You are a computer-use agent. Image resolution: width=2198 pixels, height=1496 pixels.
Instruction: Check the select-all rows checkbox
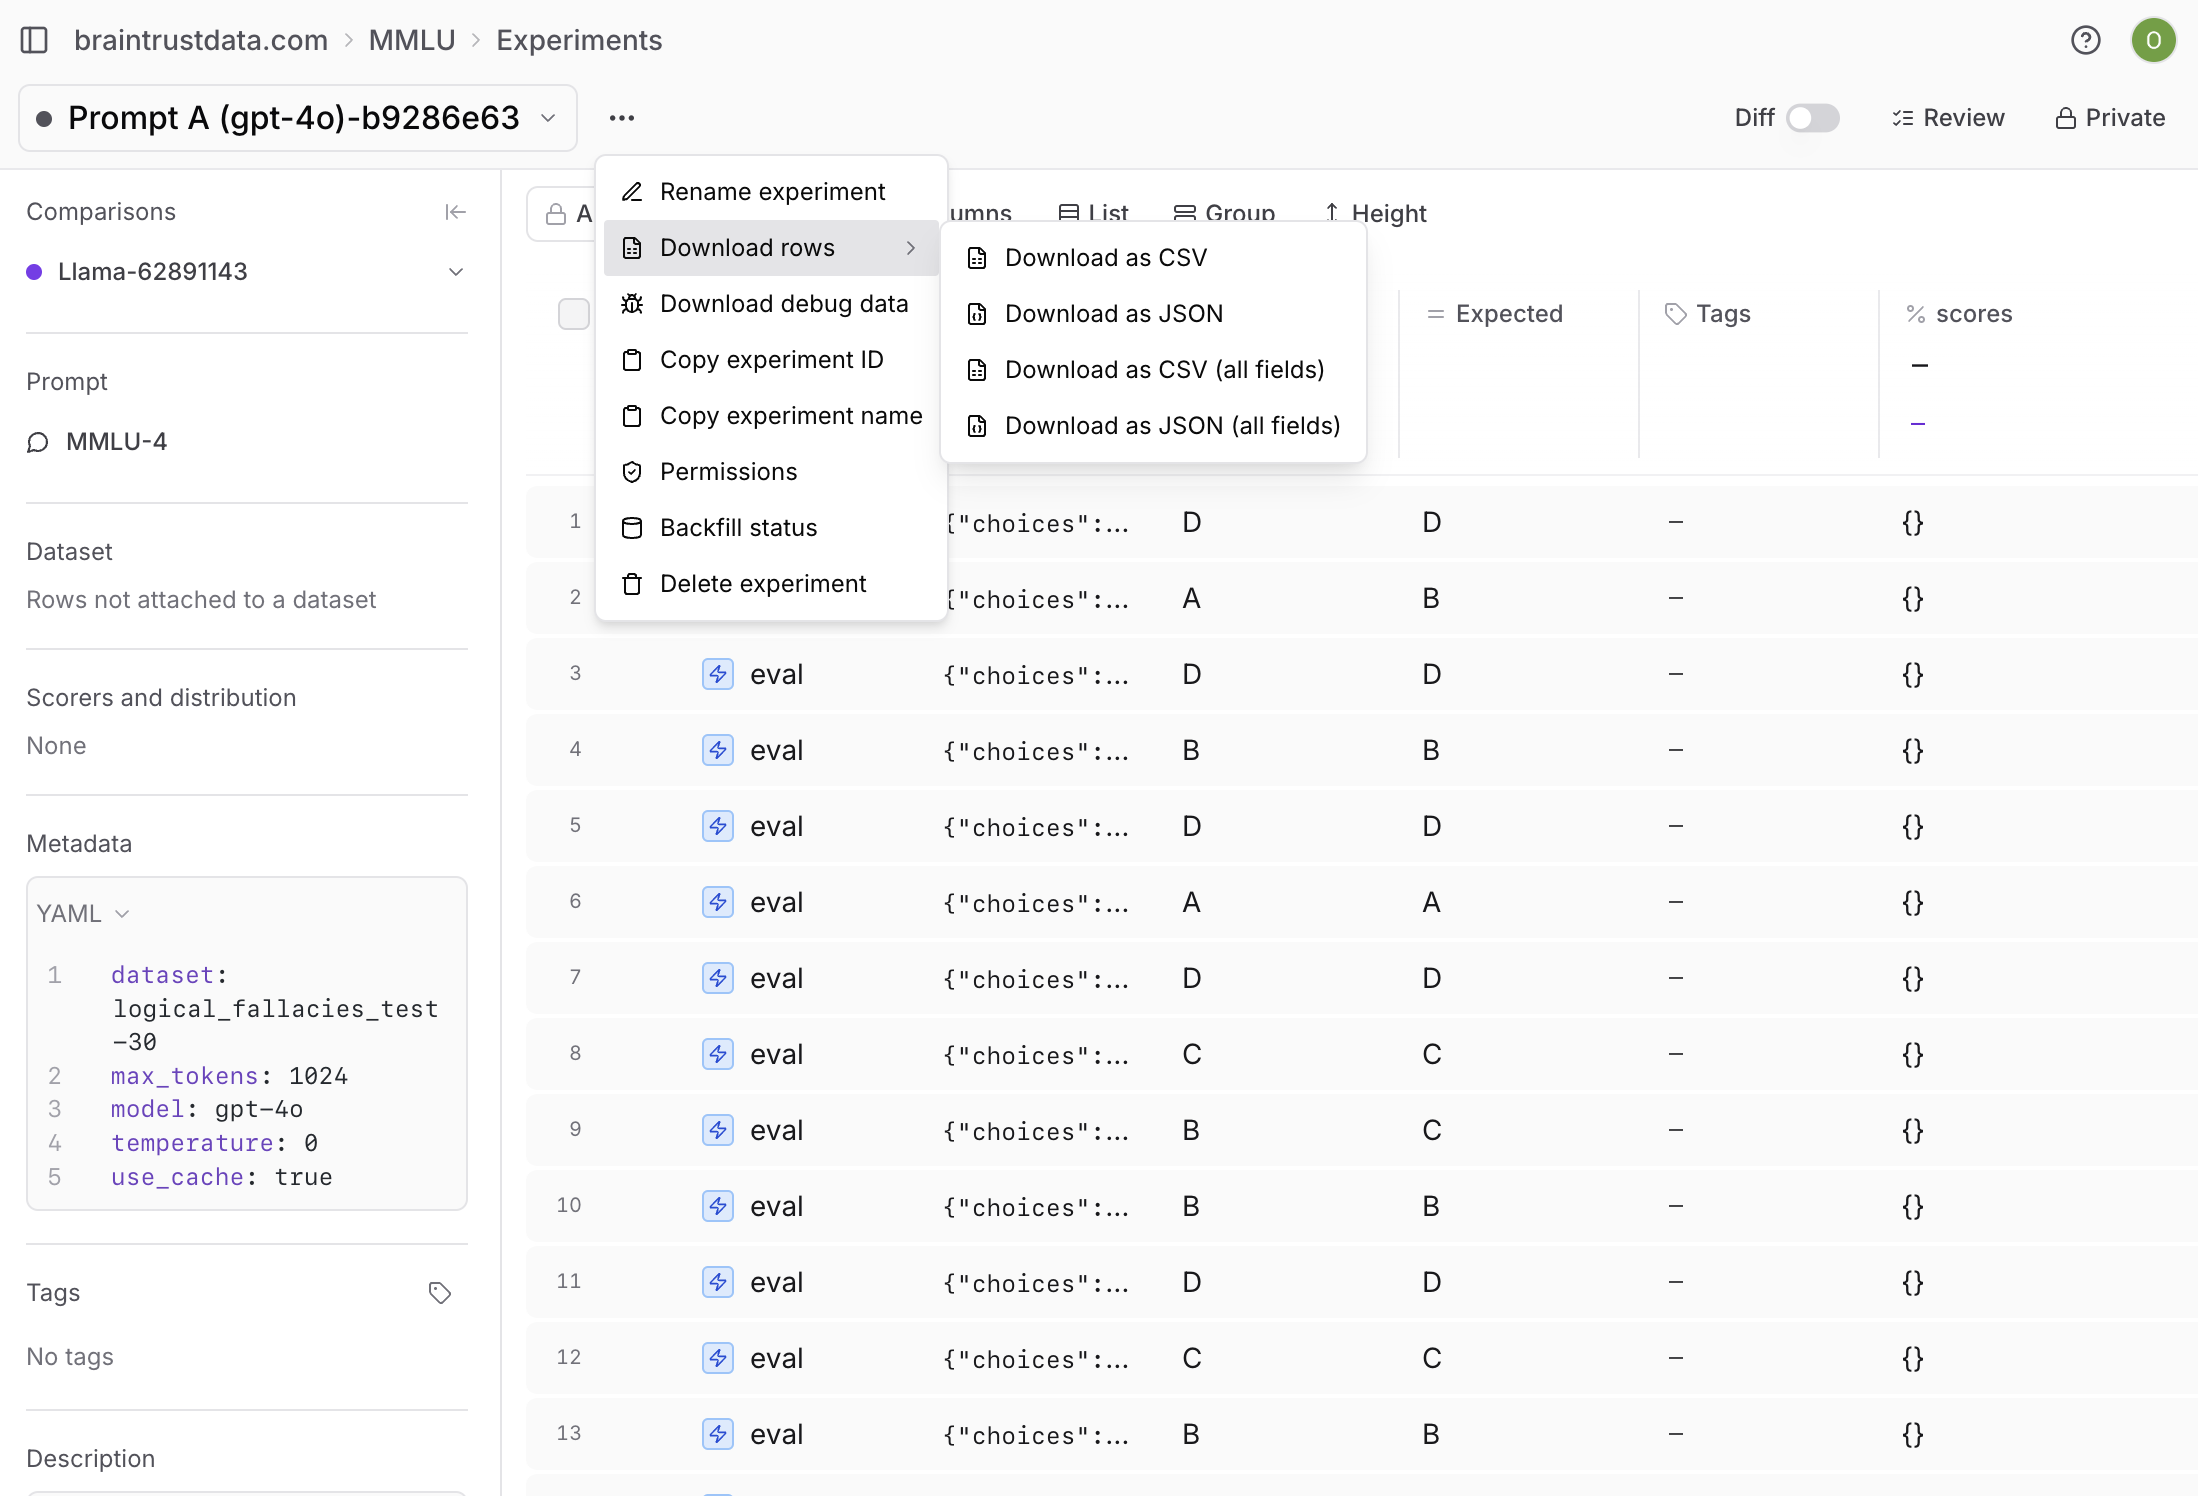coord(573,314)
